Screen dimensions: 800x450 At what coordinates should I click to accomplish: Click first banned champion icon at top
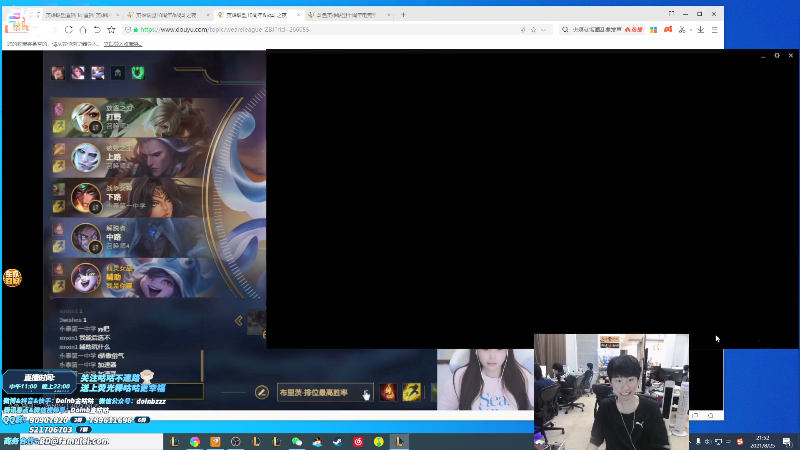coord(58,73)
